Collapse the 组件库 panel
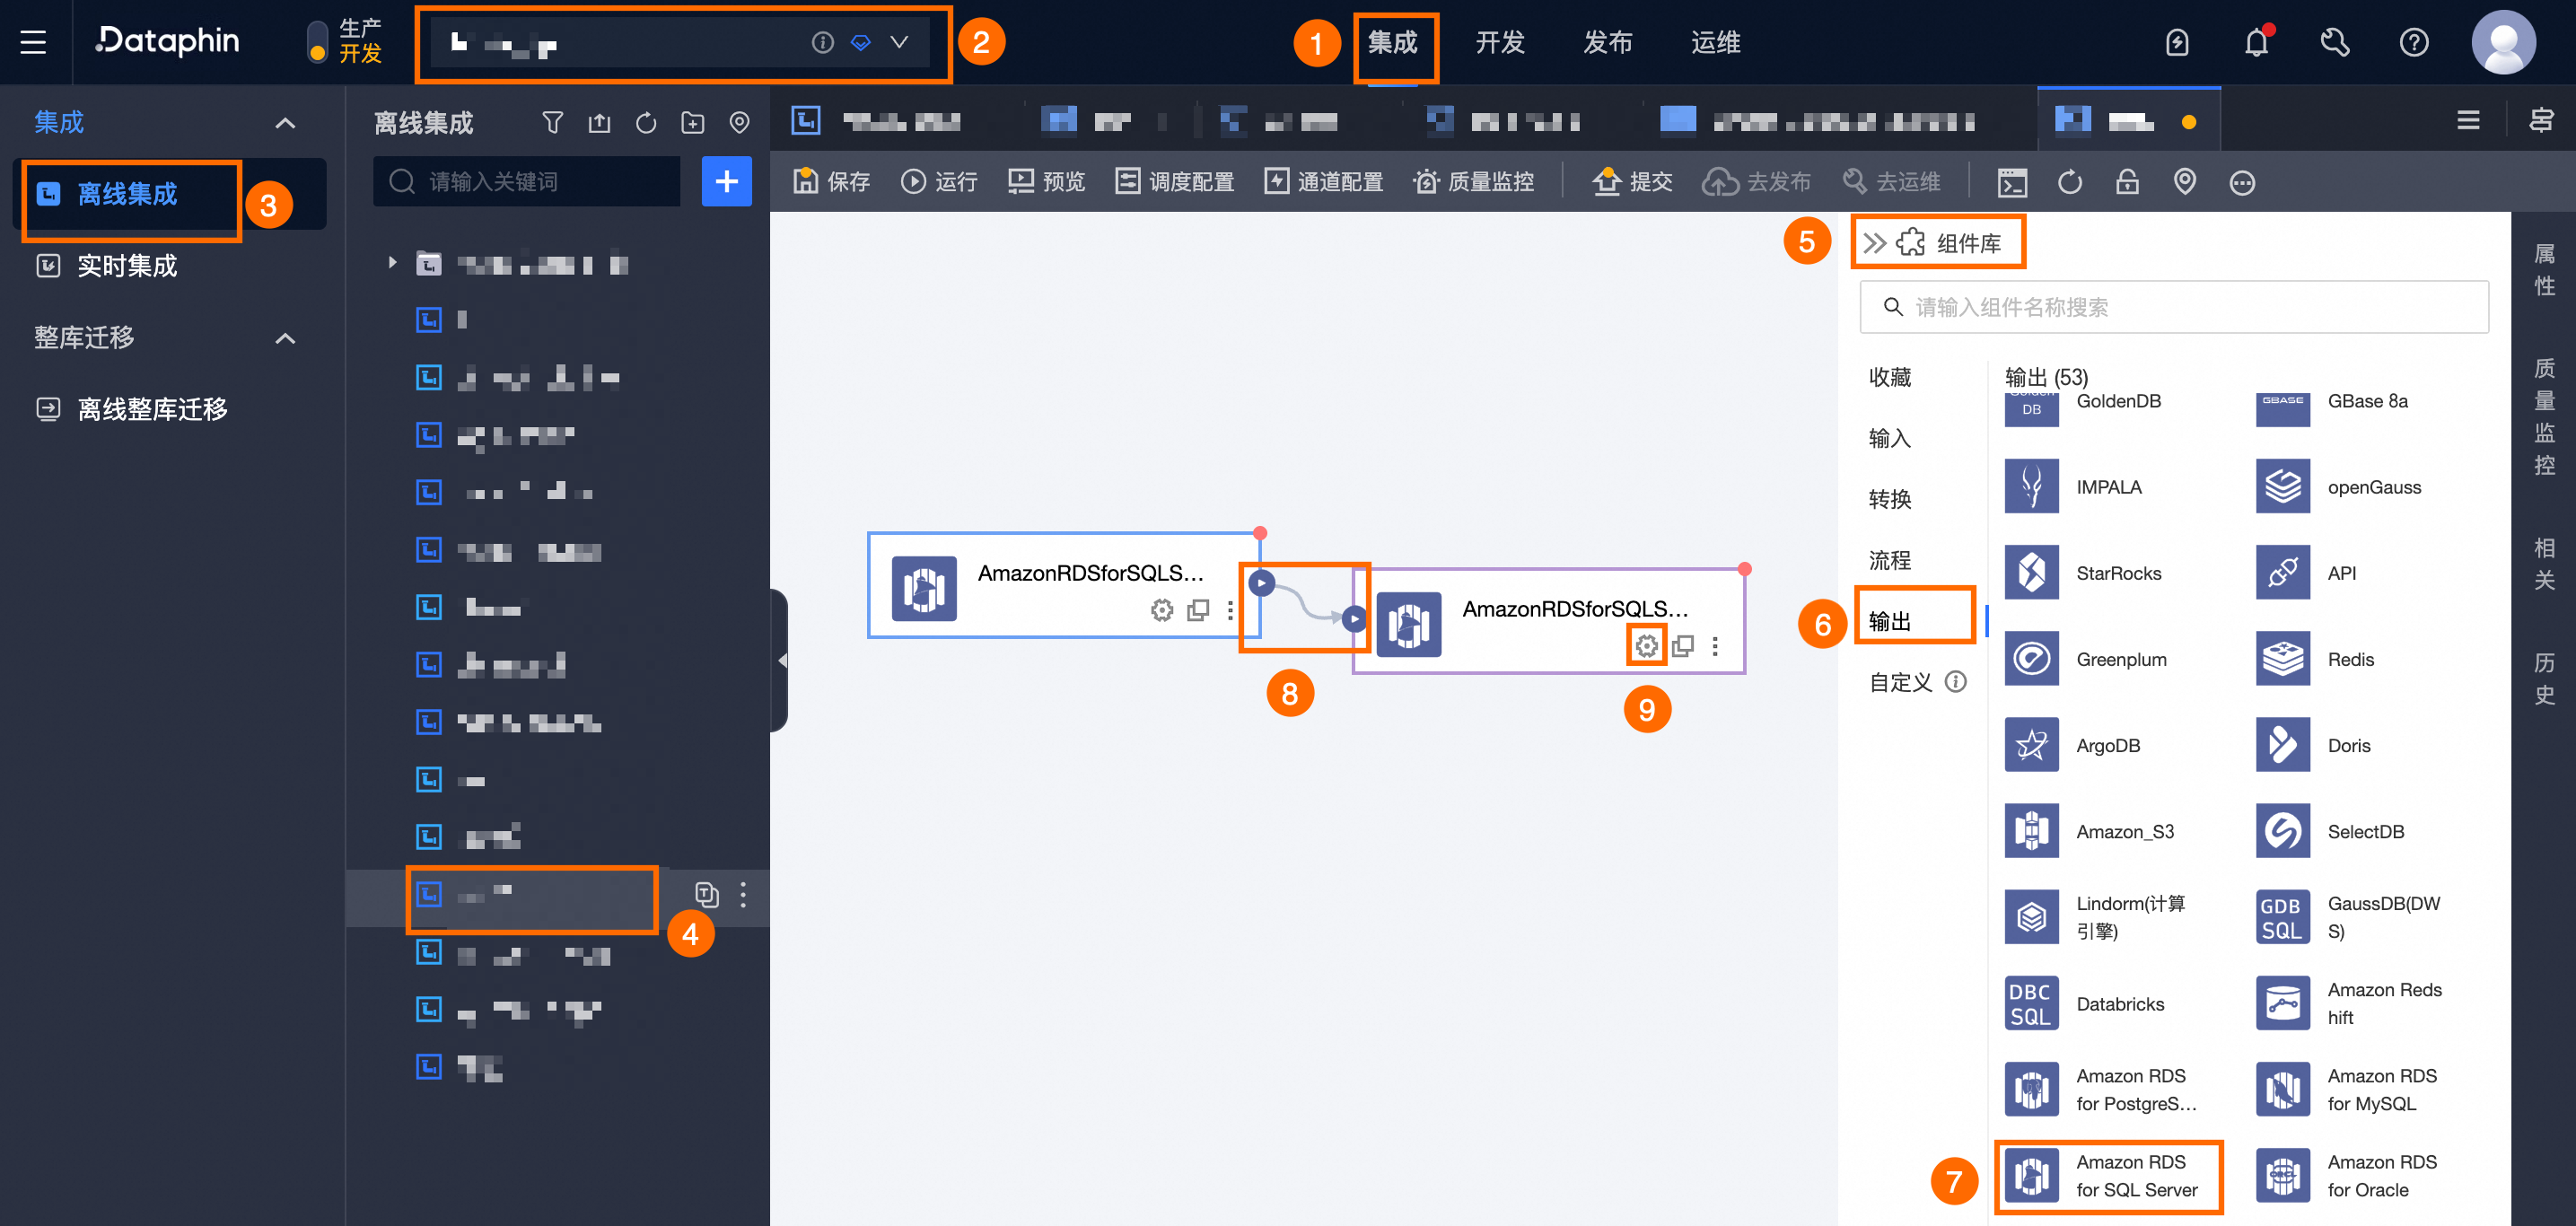Viewport: 2576px width, 1226px height. point(1874,243)
